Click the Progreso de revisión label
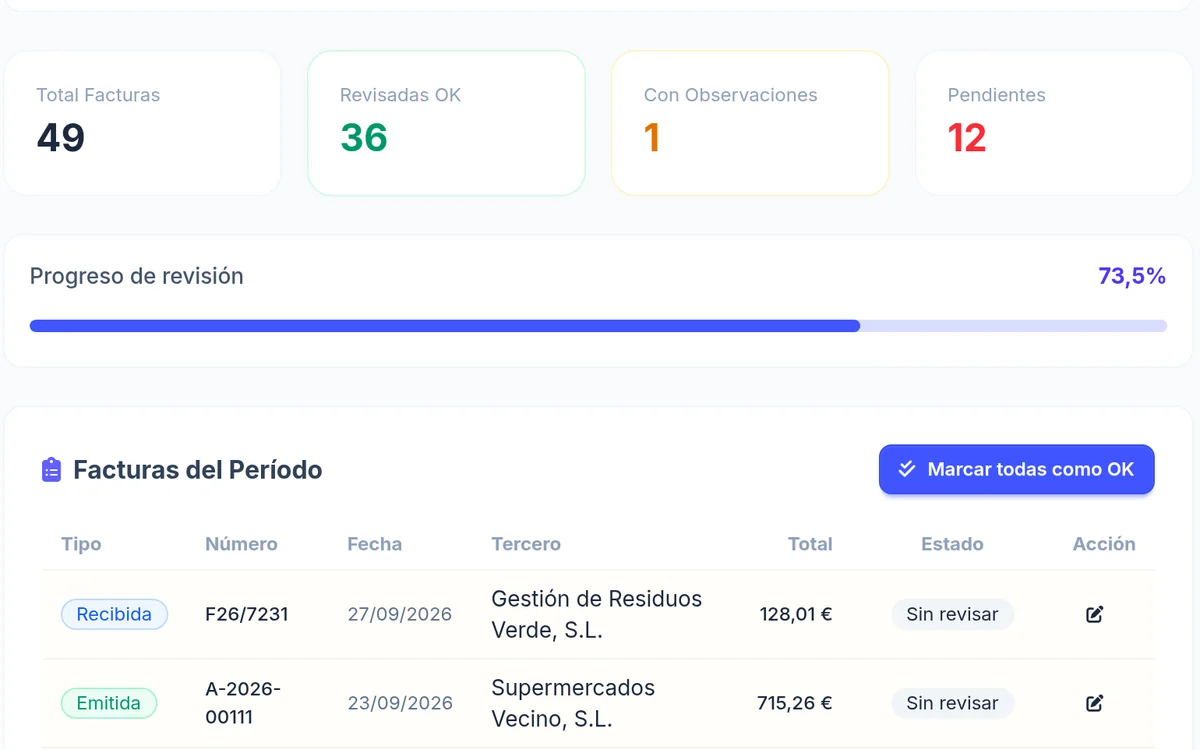1200x750 pixels. pyautogui.click(x=137, y=276)
